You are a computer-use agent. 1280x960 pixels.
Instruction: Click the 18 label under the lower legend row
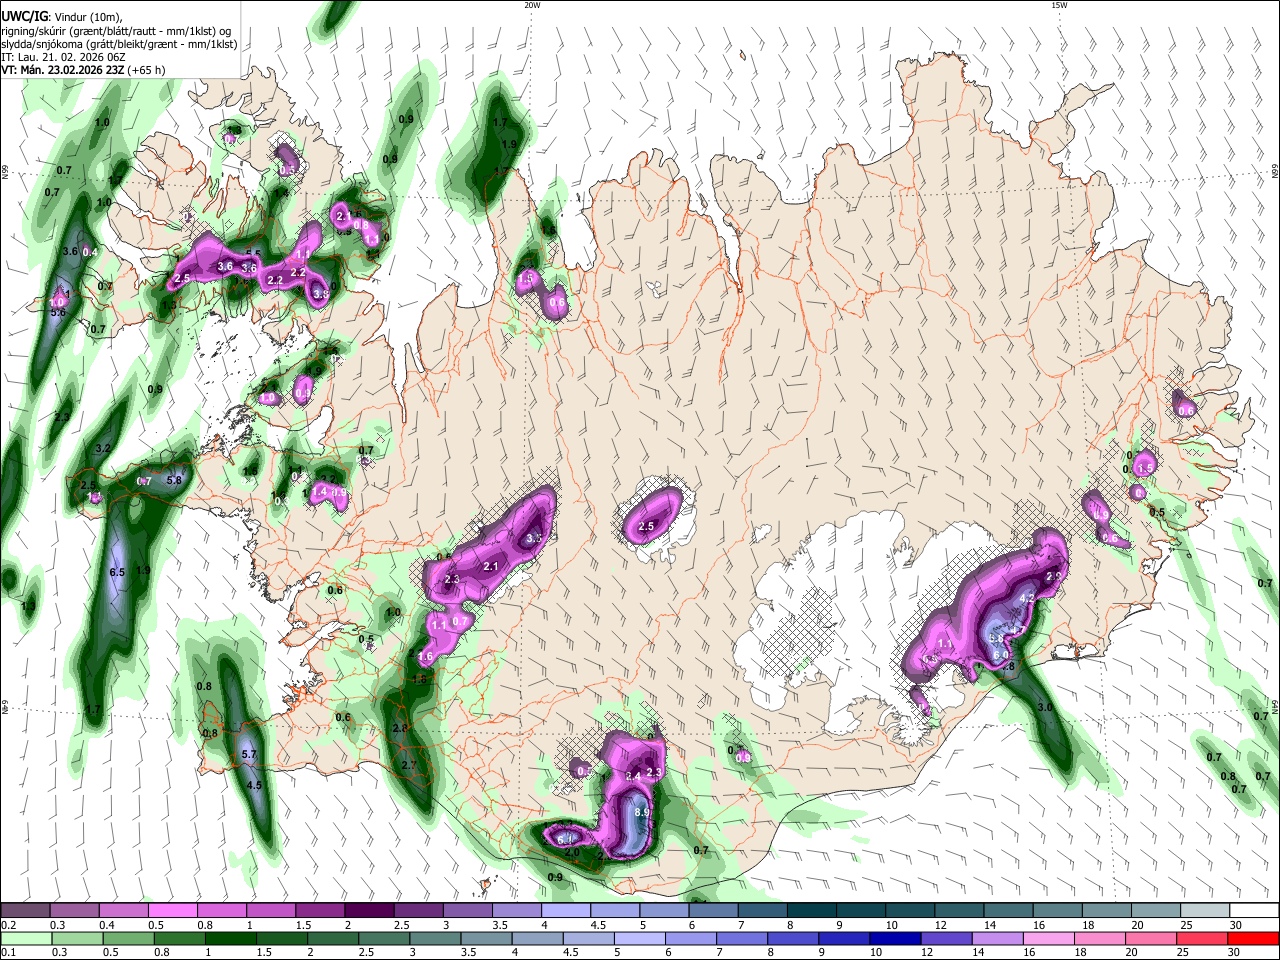click(x=1083, y=953)
